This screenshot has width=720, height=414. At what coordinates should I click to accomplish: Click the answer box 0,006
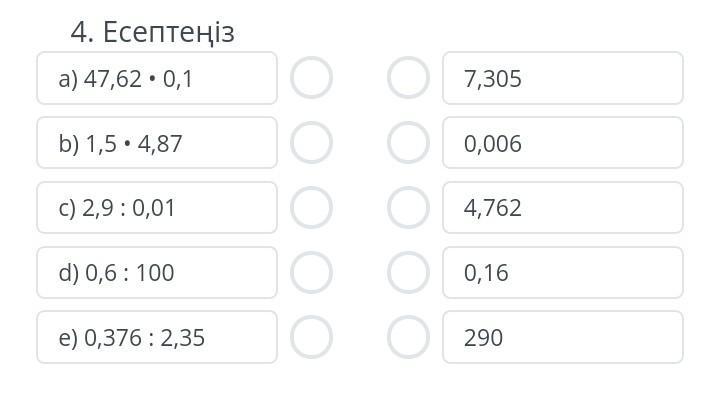coord(563,143)
